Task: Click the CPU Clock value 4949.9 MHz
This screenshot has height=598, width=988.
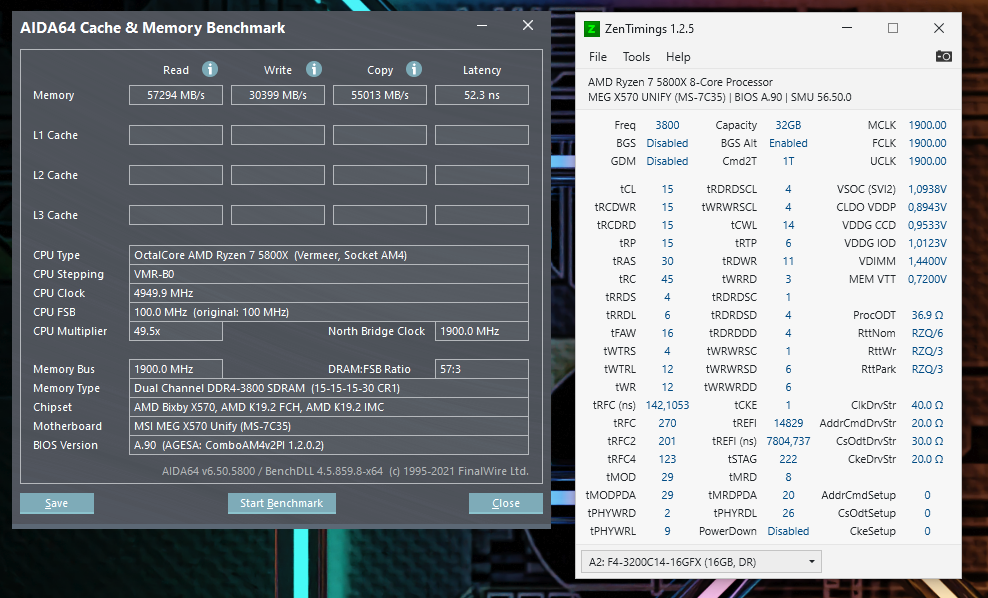Action: [329, 293]
